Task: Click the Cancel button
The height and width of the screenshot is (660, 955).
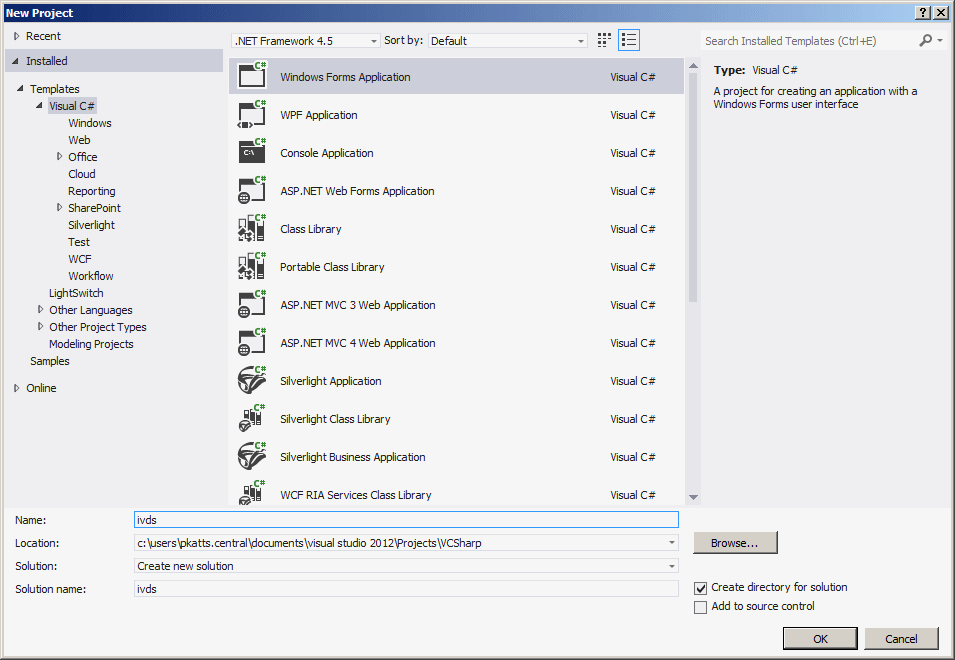Action: tap(901, 639)
